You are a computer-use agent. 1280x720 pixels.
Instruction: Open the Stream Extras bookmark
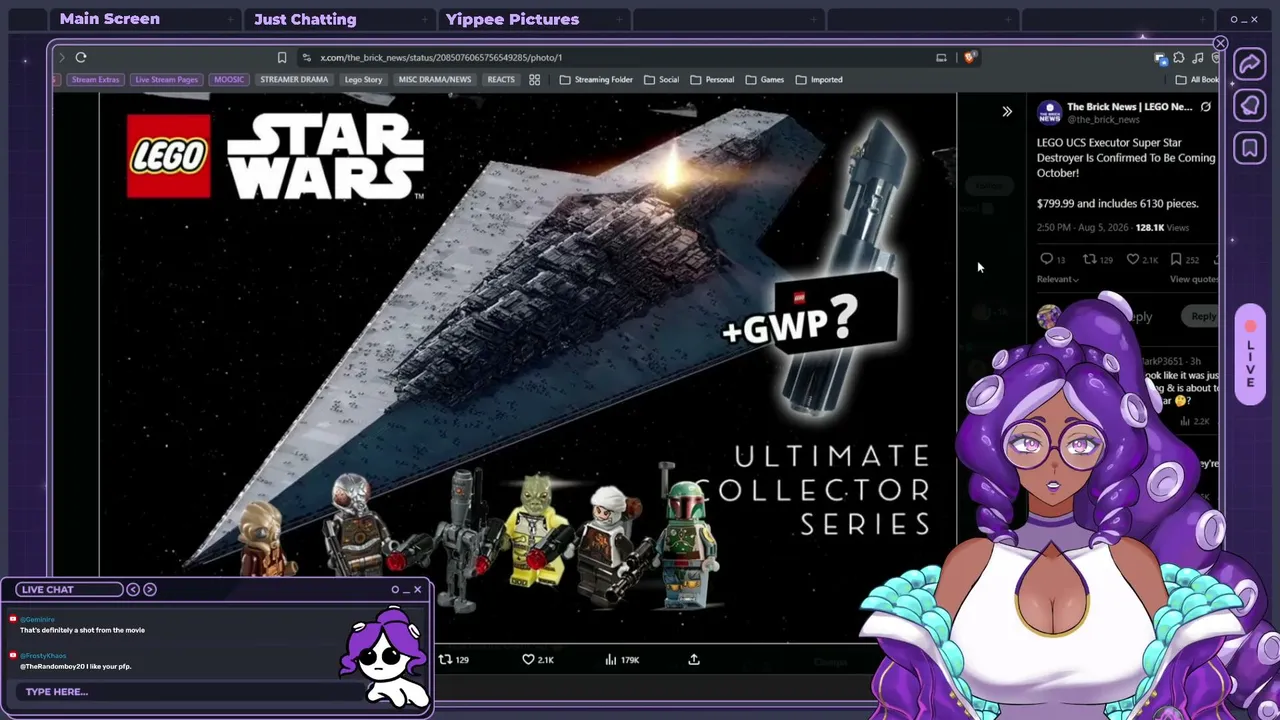pyautogui.click(x=95, y=80)
